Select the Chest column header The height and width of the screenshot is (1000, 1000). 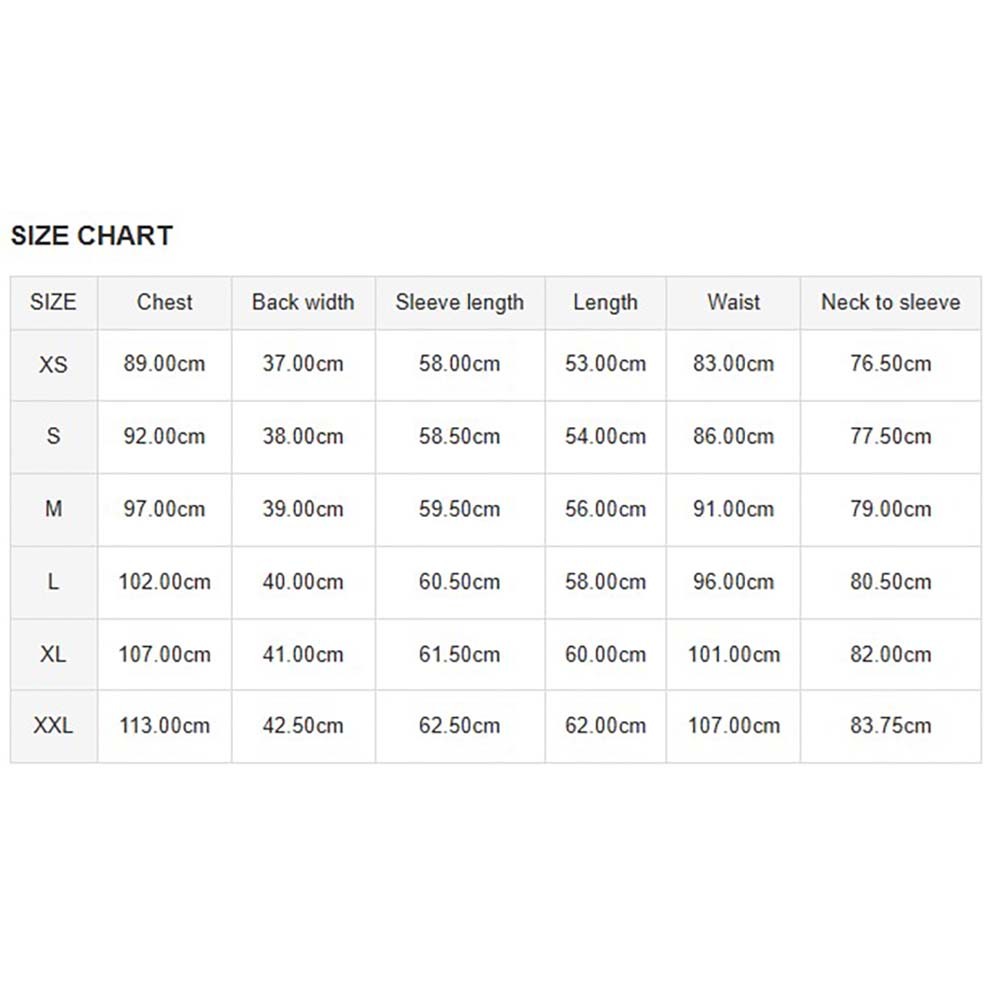click(x=164, y=302)
